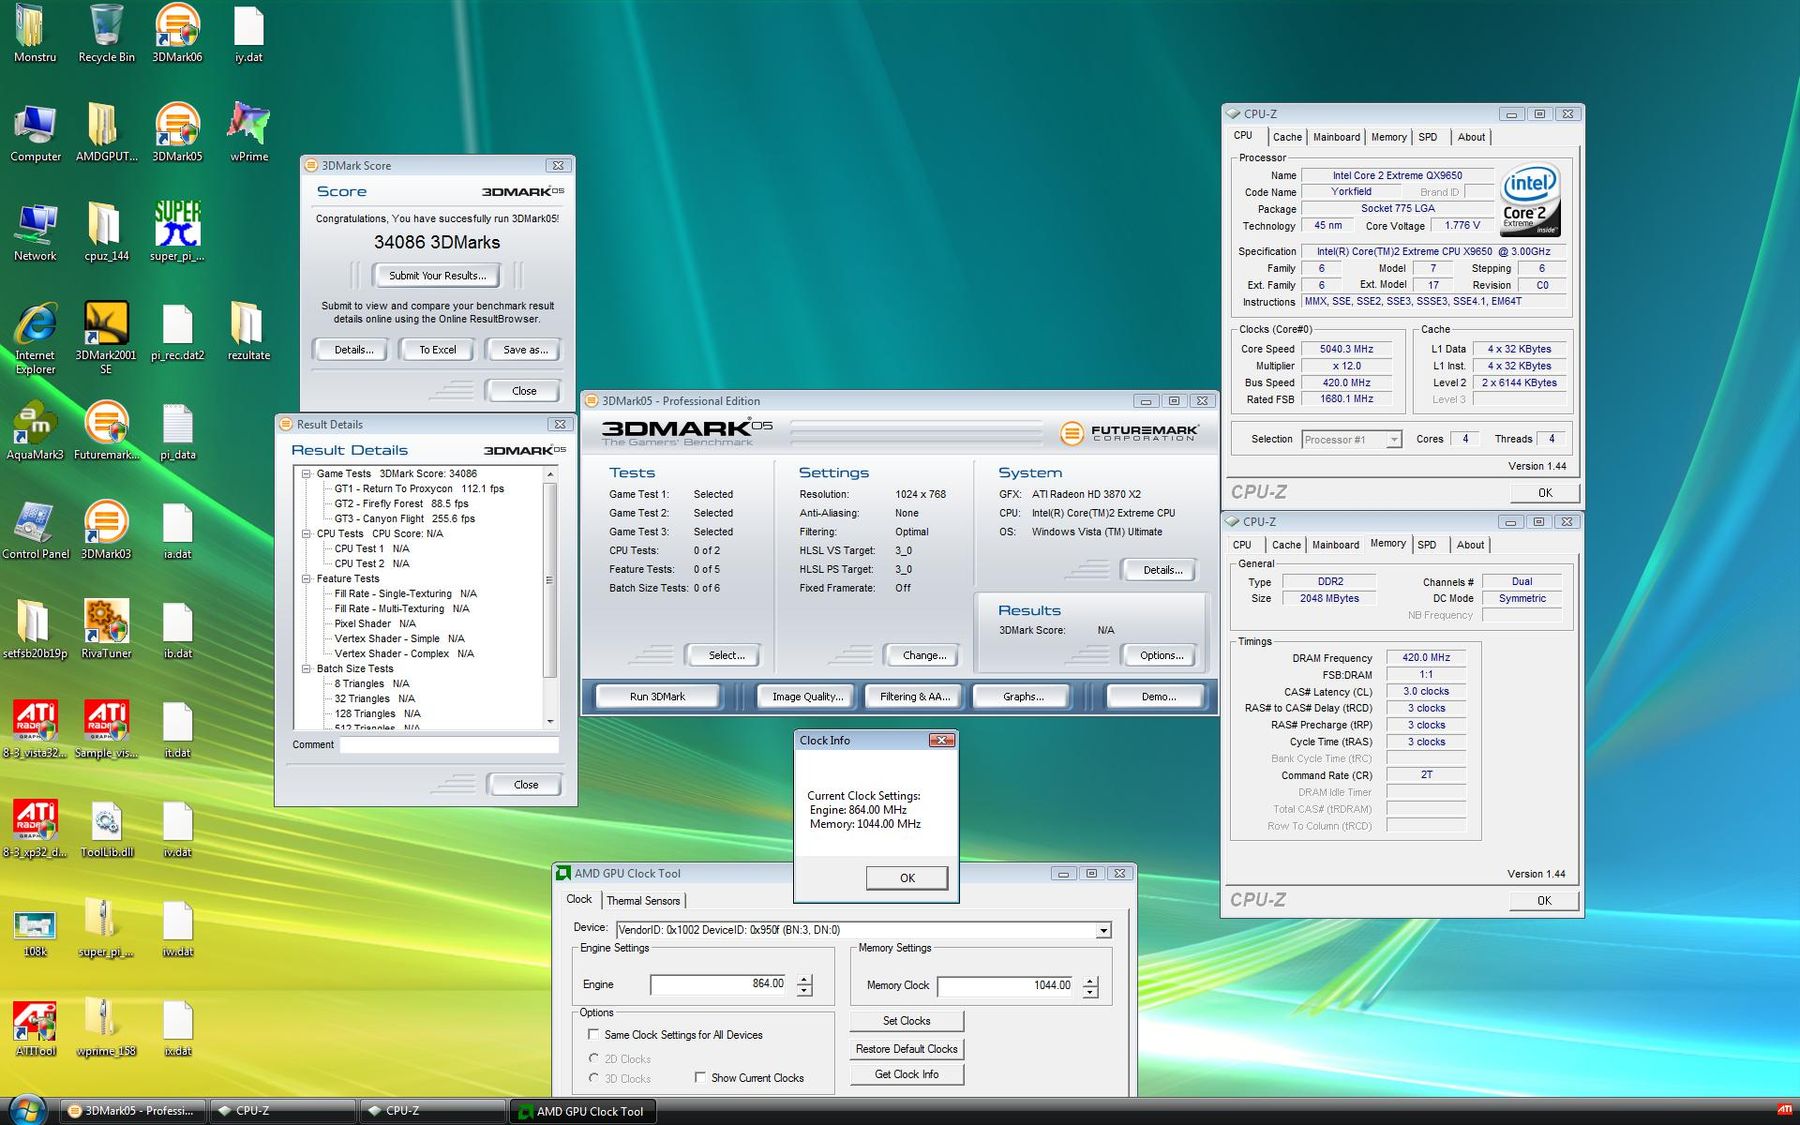Viewport: 1800px width, 1125px height.
Task: Launch the RivaTuner desktop icon
Action: 106,629
